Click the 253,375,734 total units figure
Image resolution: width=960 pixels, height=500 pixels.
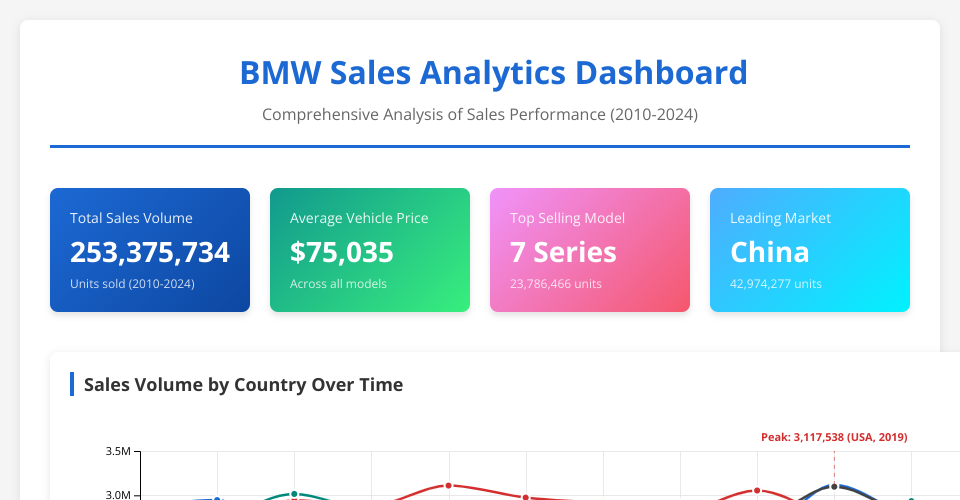point(150,253)
